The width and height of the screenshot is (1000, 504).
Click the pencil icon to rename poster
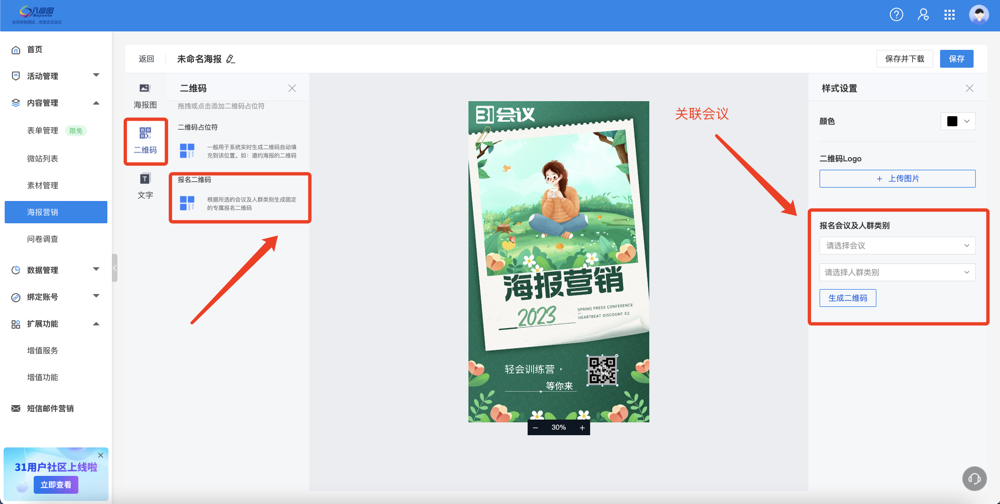coord(231,59)
